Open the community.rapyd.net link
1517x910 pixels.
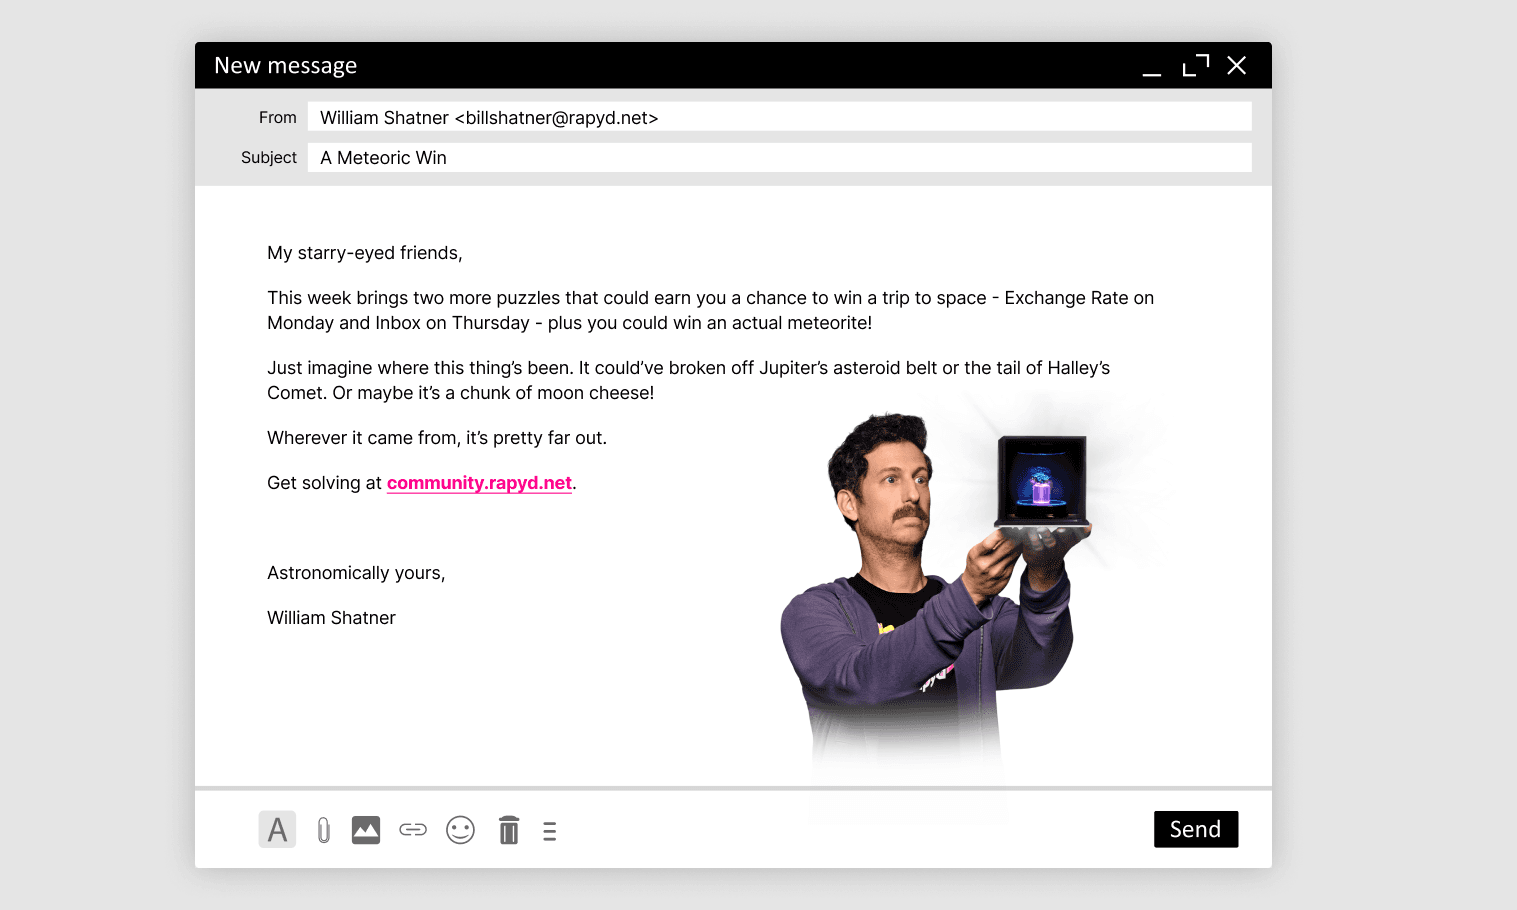tap(479, 483)
